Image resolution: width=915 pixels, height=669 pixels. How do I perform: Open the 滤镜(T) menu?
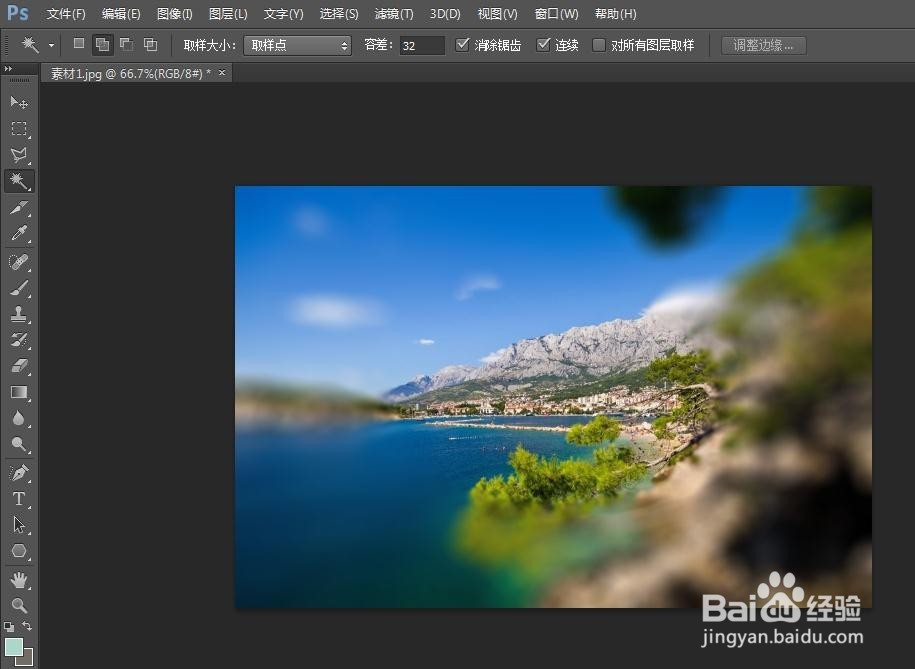click(x=394, y=13)
